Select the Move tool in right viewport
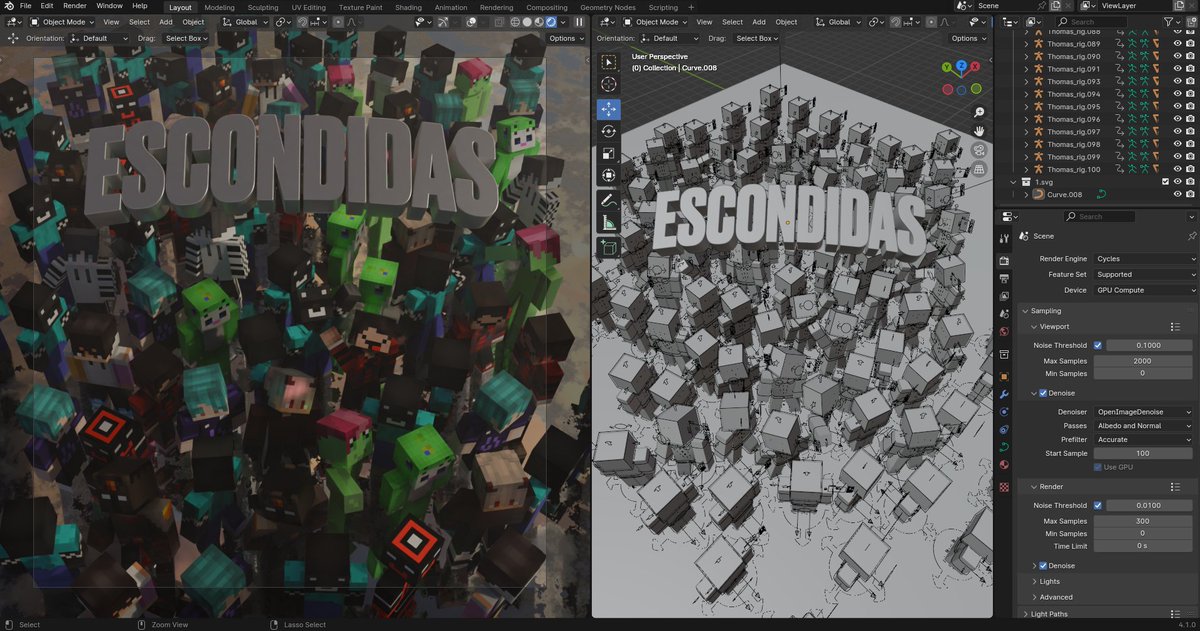Viewport: 1200px width, 631px height. (608, 109)
